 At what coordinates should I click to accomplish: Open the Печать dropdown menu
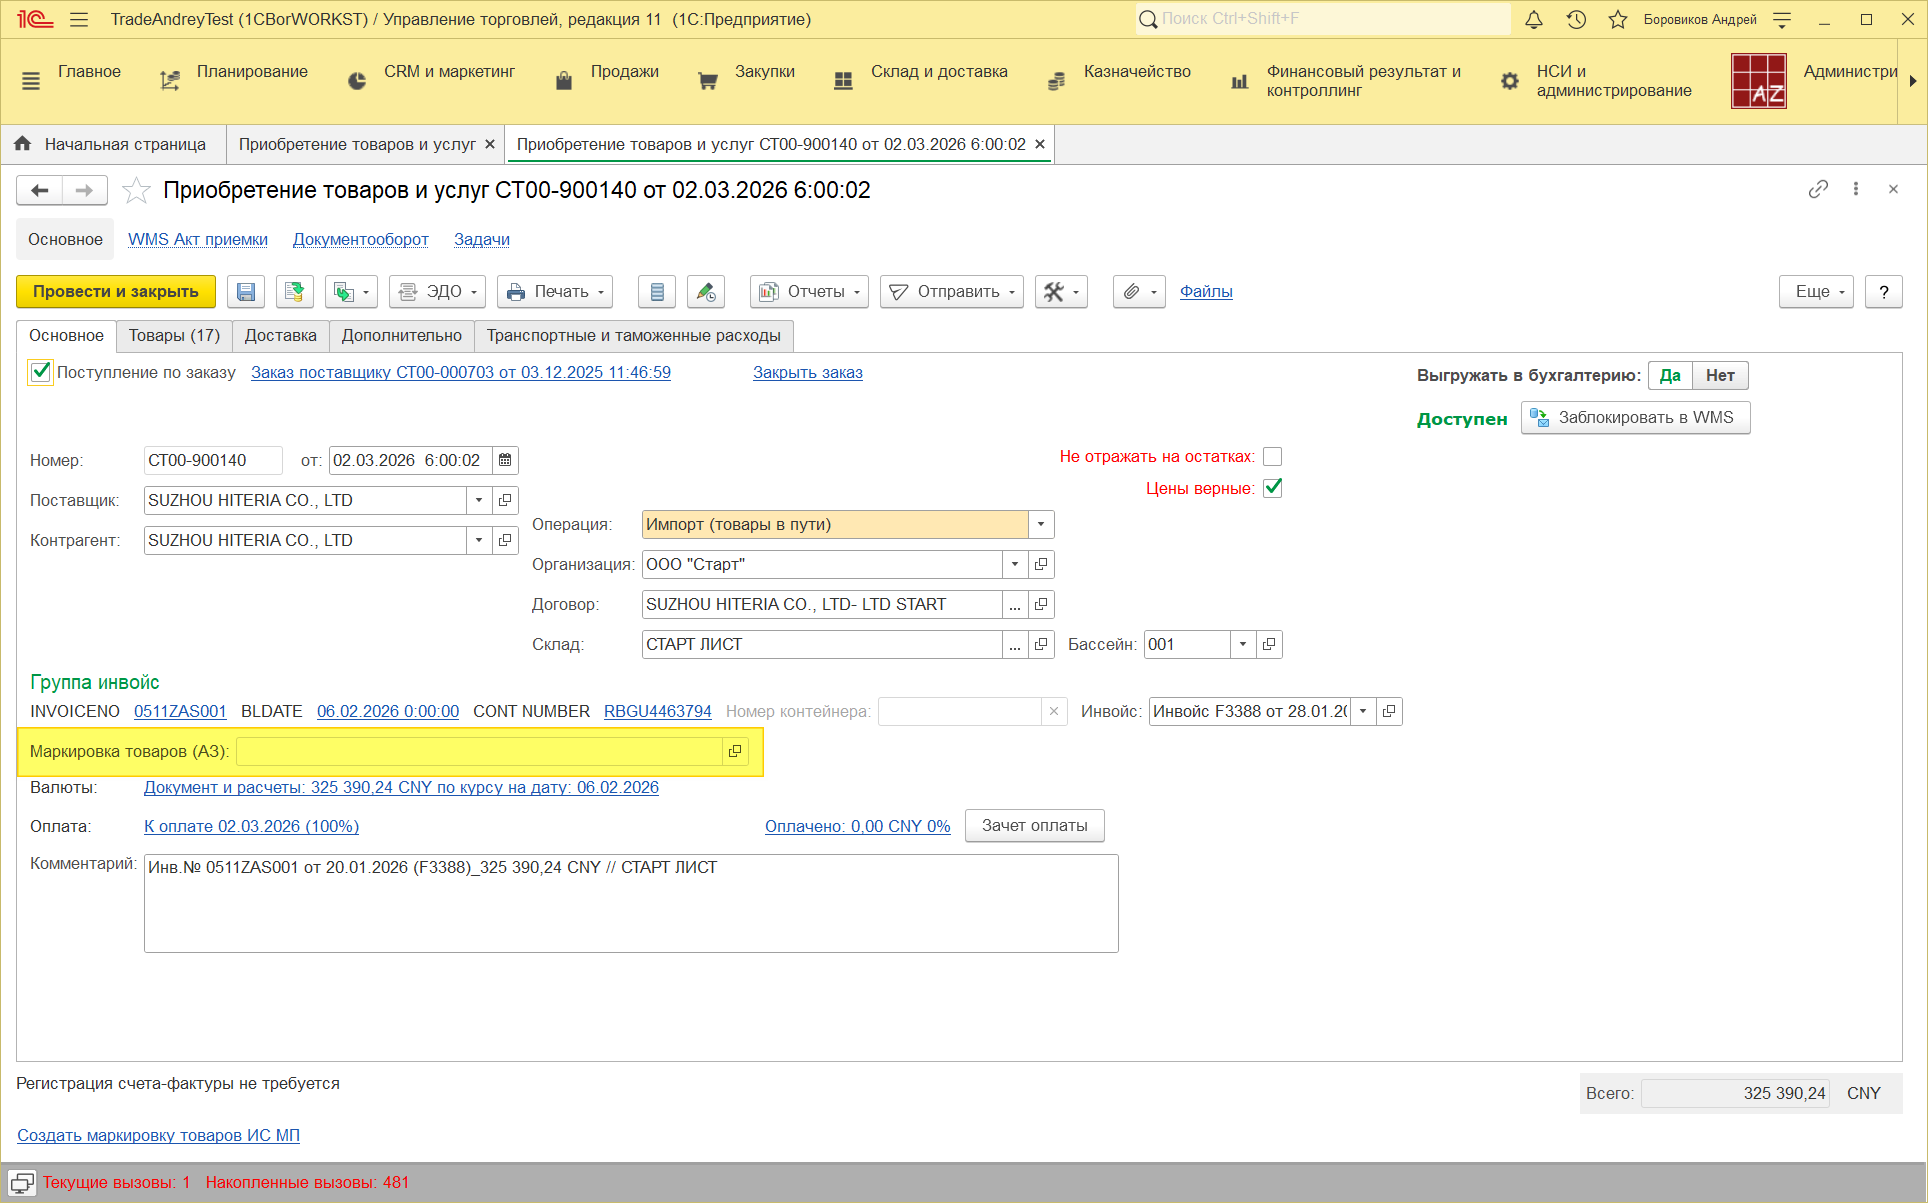[555, 292]
